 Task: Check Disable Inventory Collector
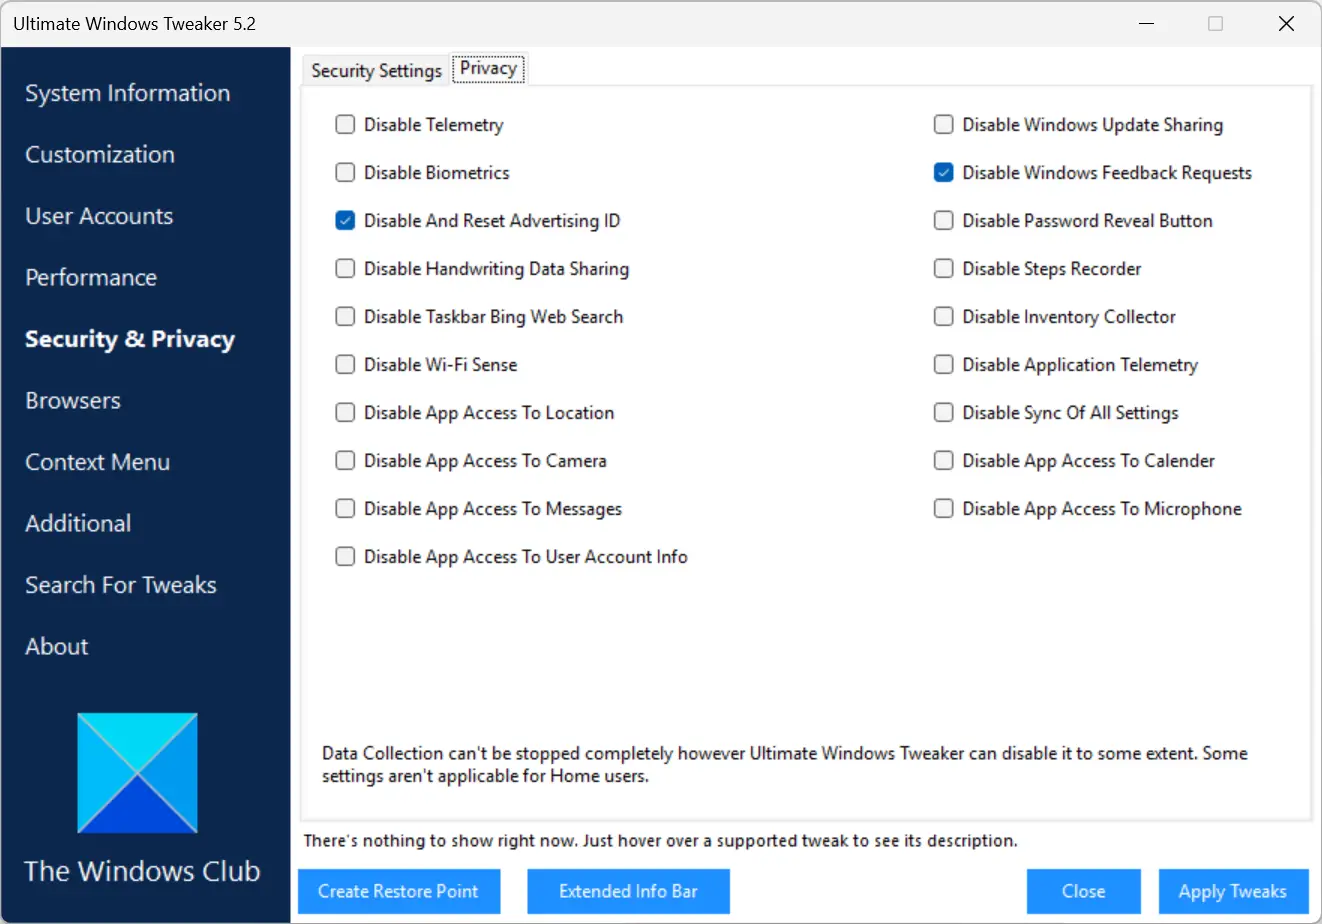943,317
